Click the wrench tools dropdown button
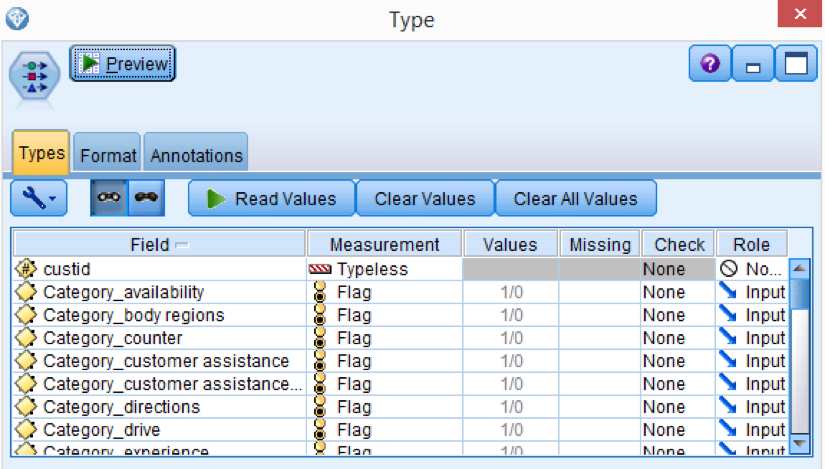The image size is (825, 469). (x=39, y=198)
